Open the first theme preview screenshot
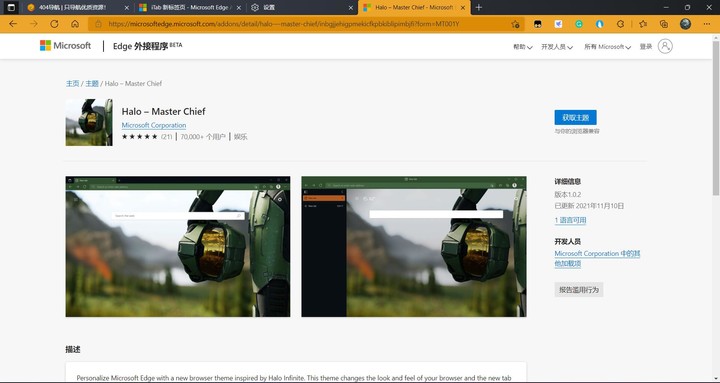 pos(178,247)
